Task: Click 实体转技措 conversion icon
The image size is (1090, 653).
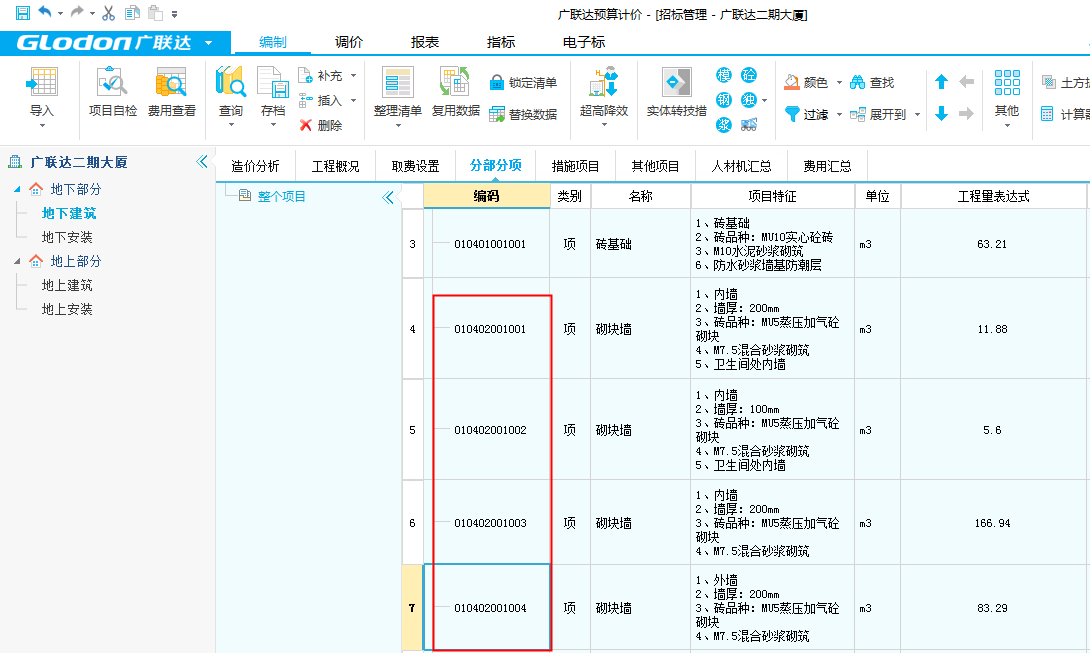Action: click(676, 83)
